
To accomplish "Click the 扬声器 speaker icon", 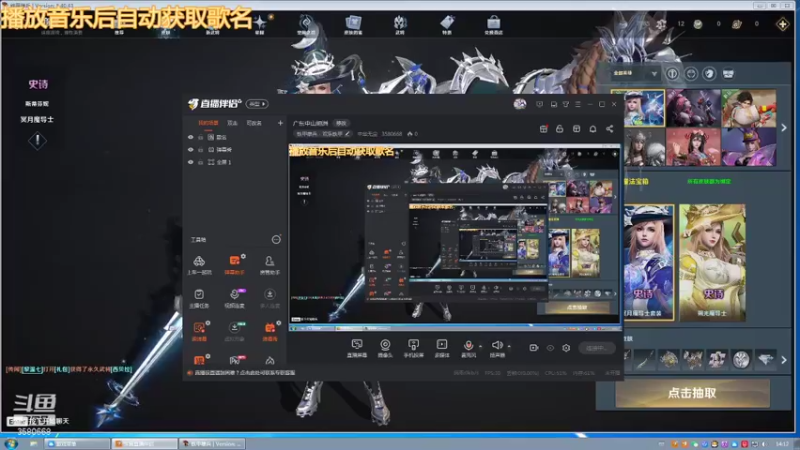I will 496,346.
